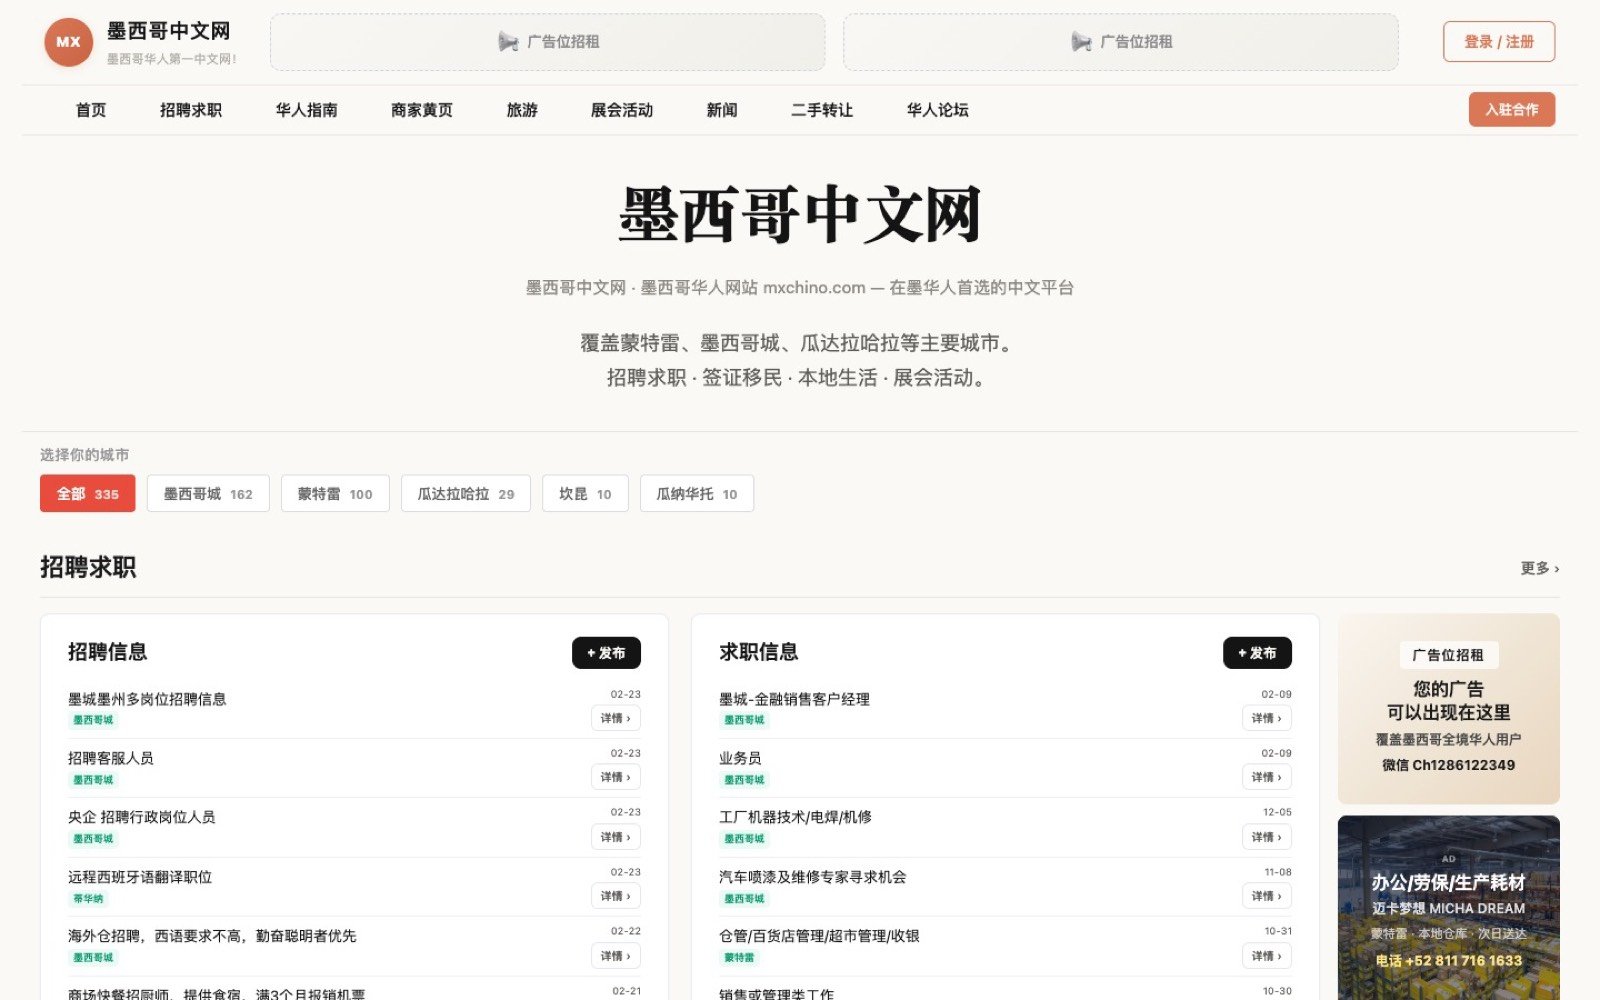
Task: Filter listings by 坎昆 city
Action: pos(584,493)
